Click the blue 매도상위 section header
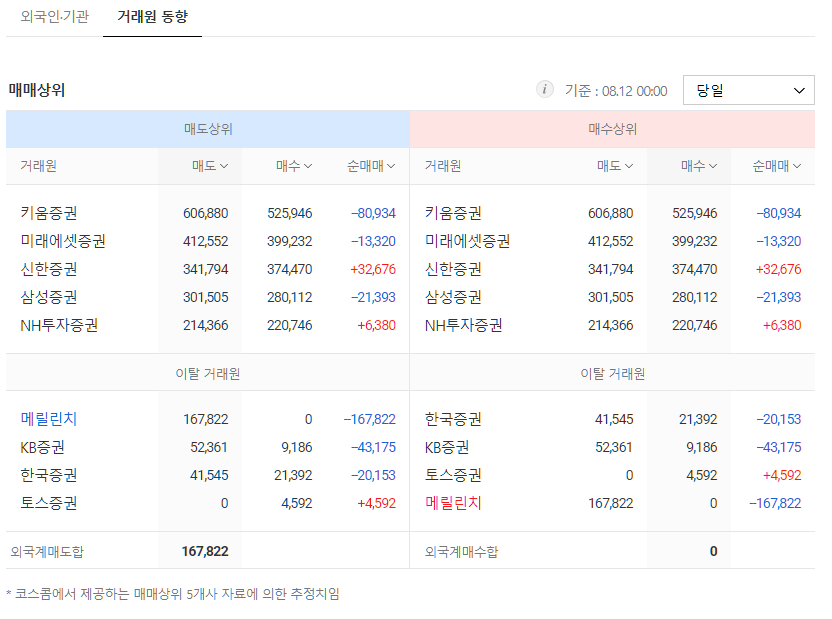Image resolution: width=832 pixels, height=619 pixels. (x=207, y=129)
